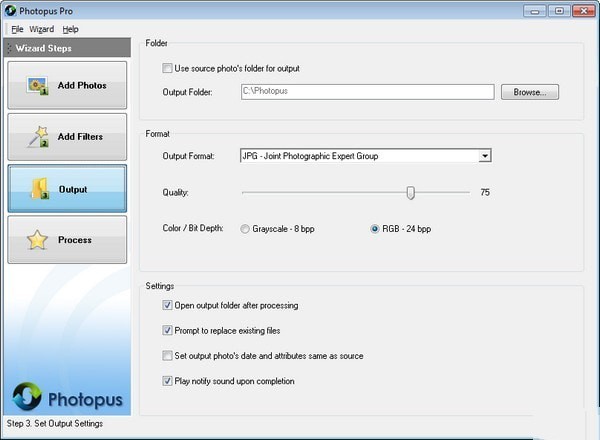
Task: Select RGB - 24 bpp color depth
Action: tap(375, 229)
